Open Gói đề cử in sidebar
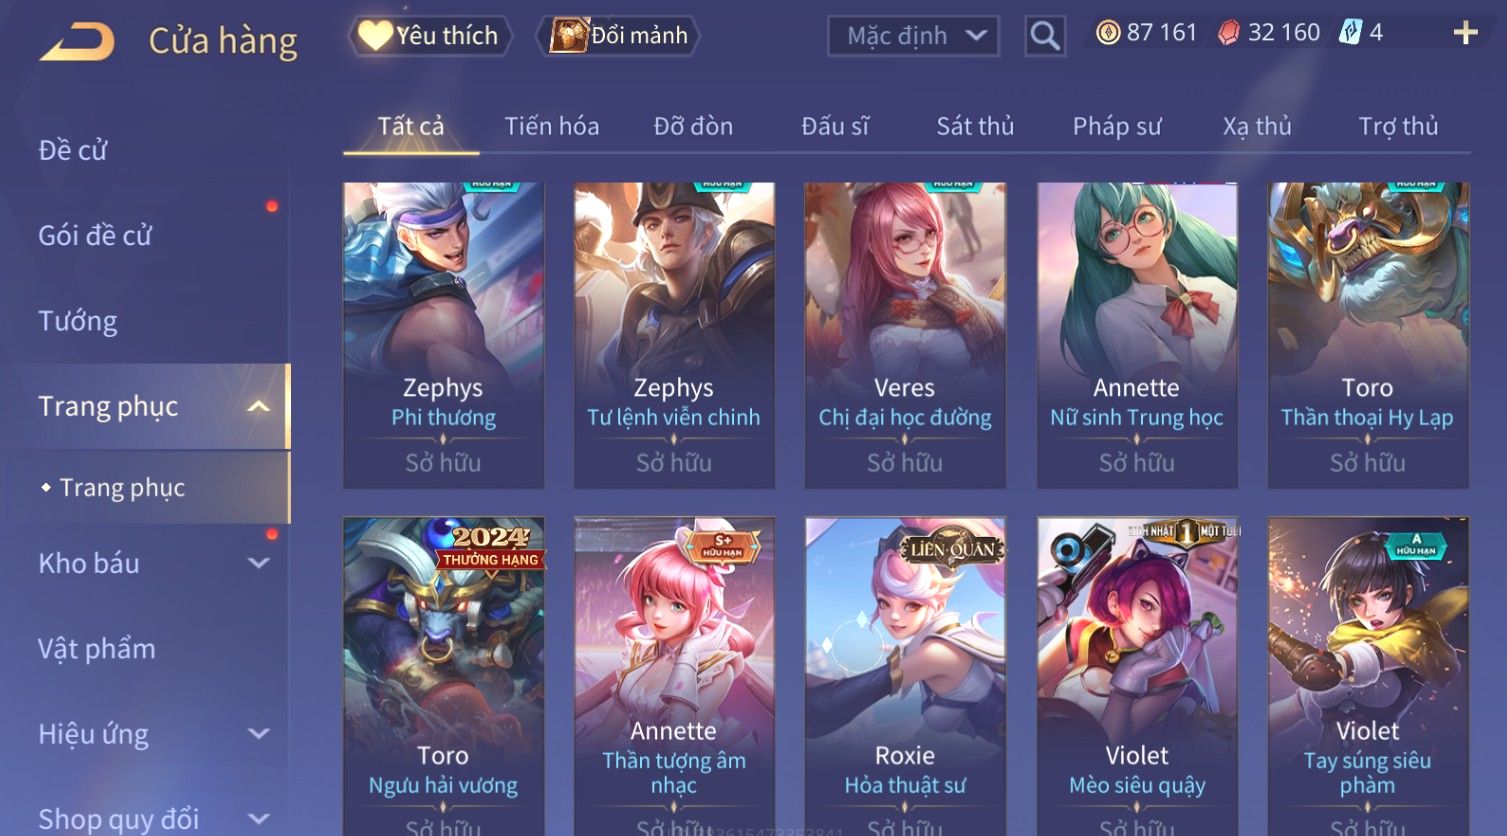 point(95,236)
